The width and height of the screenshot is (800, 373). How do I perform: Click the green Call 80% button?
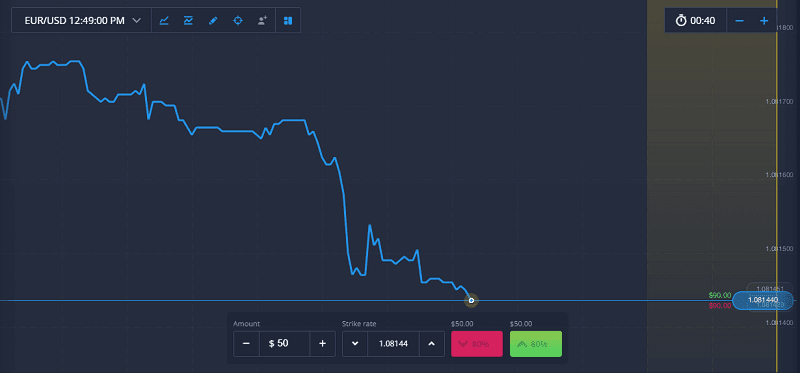tap(536, 344)
